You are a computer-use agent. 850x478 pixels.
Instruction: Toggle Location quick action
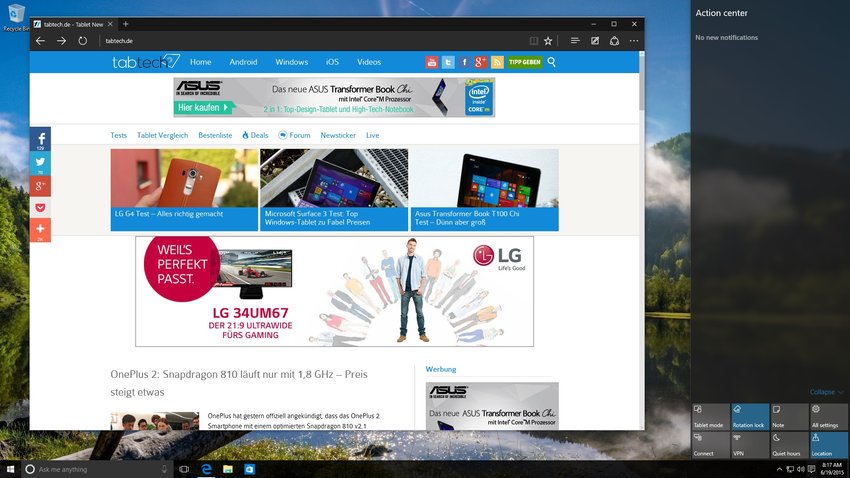click(829, 445)
